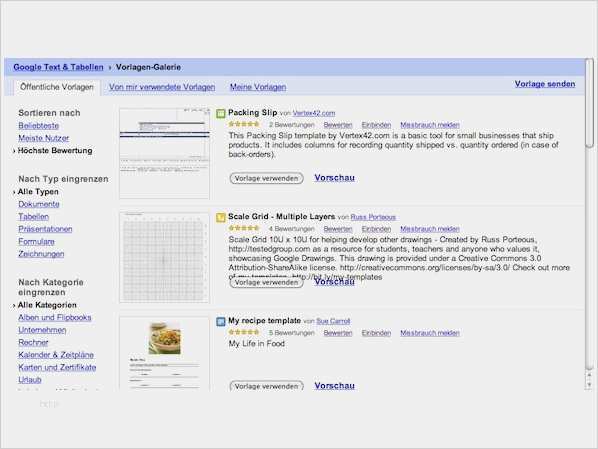
Task: Filter by category Karten und Zertifikate
Action: (x=57, y=367)
